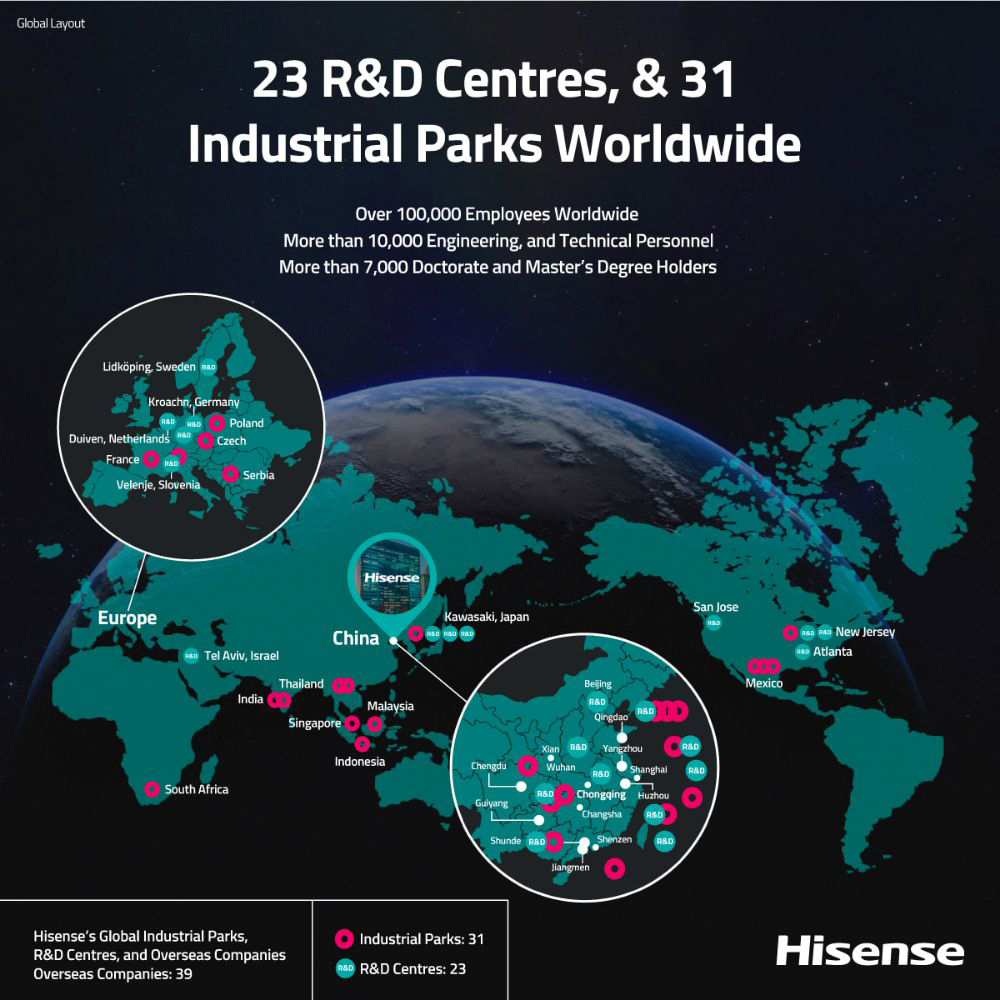Select the "Yangzhou" label
1000x1000 pixels.
pos(622,748)
